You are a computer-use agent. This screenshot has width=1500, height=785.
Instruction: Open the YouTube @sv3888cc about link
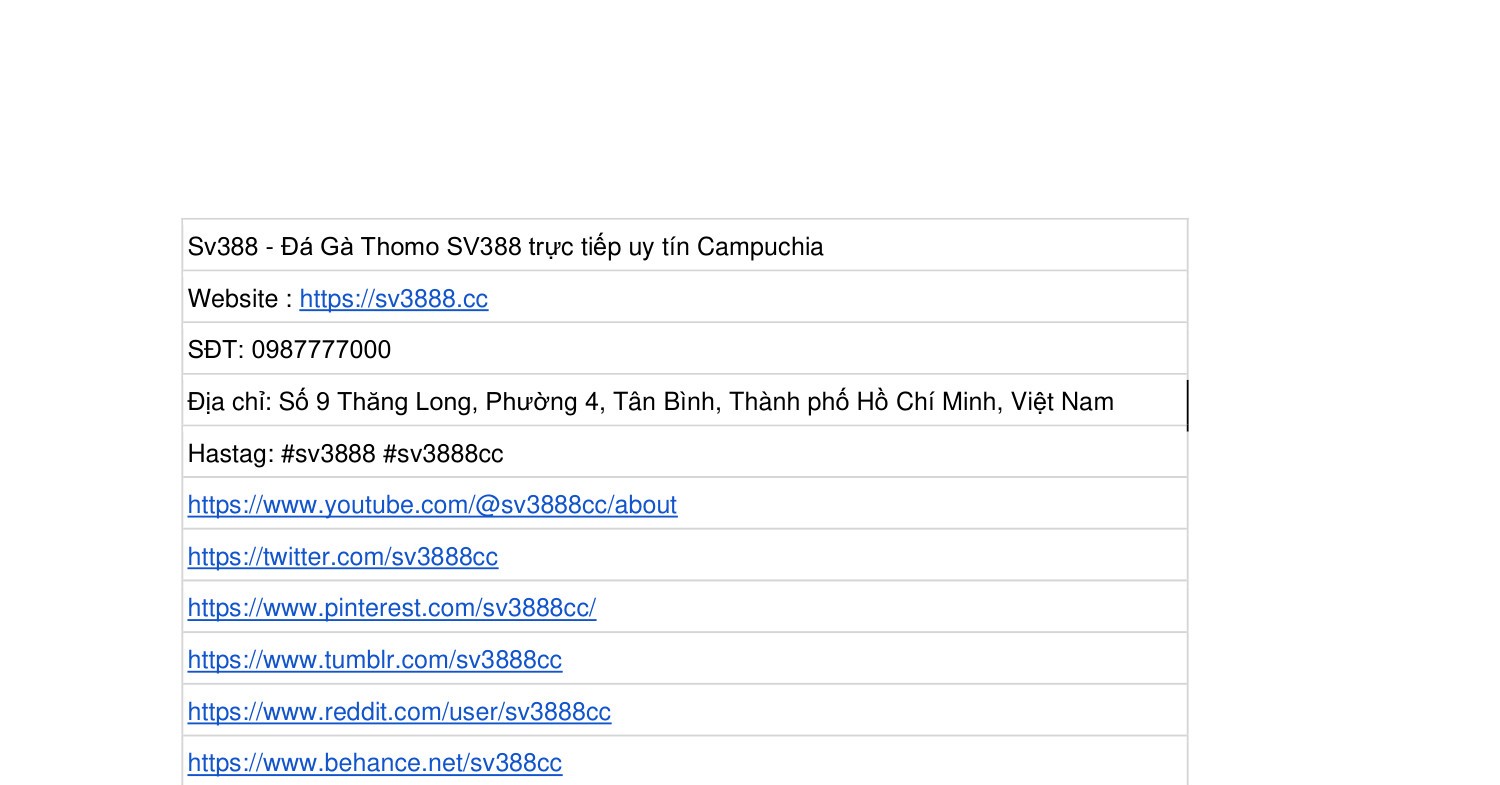click(432, 505)
